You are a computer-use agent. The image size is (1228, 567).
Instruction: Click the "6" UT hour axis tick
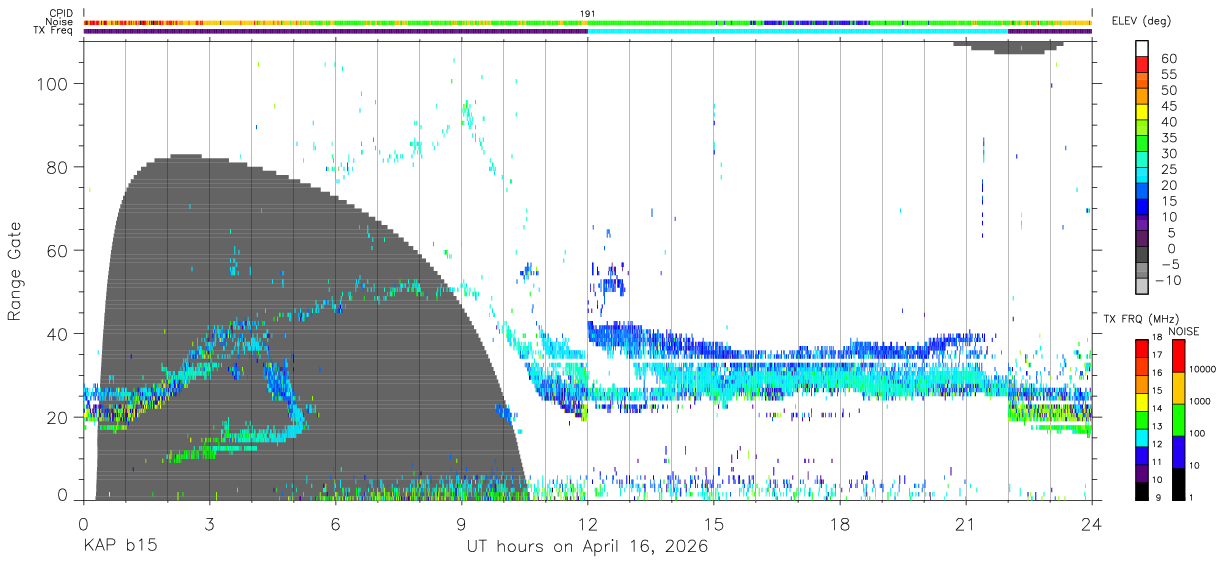335,523
